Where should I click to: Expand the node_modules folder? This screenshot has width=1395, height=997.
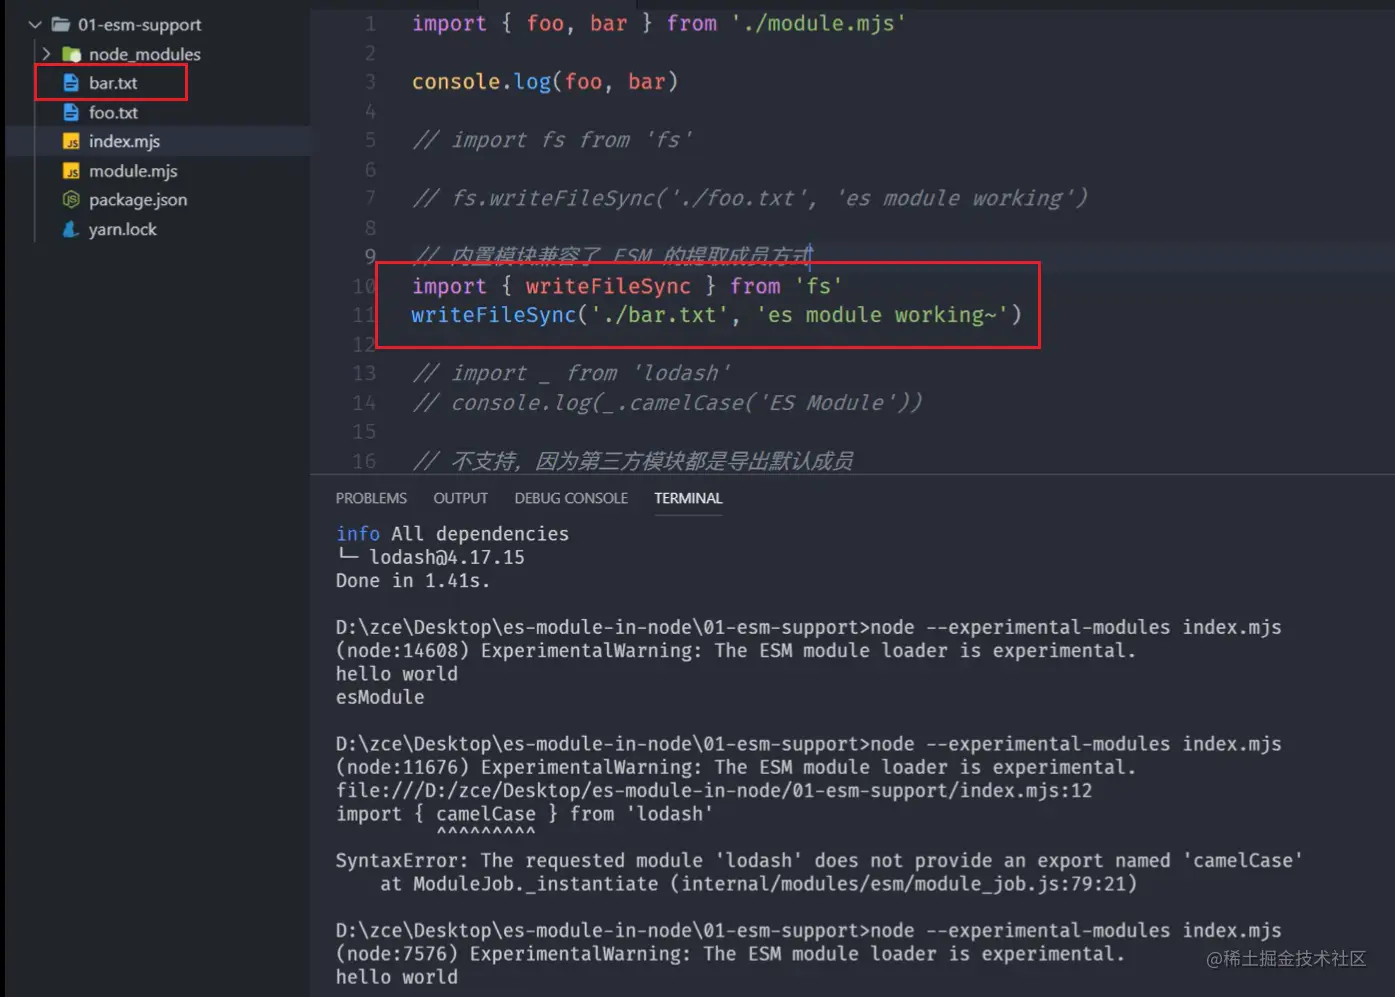(45, 53)
